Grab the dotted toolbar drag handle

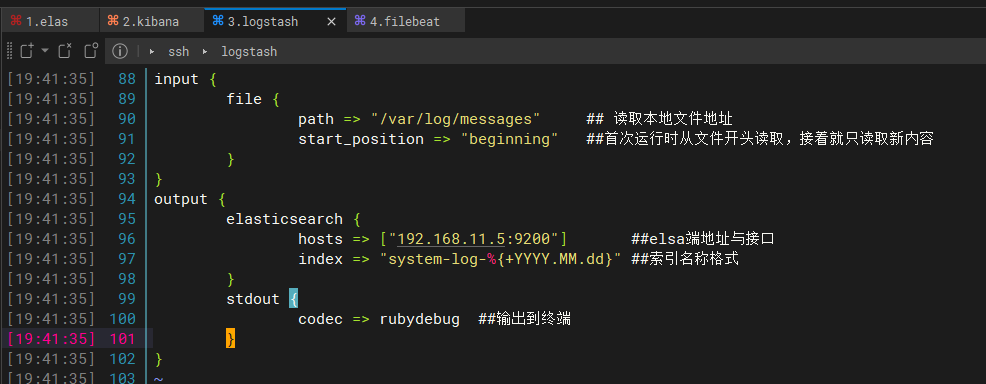click(9, 51)
